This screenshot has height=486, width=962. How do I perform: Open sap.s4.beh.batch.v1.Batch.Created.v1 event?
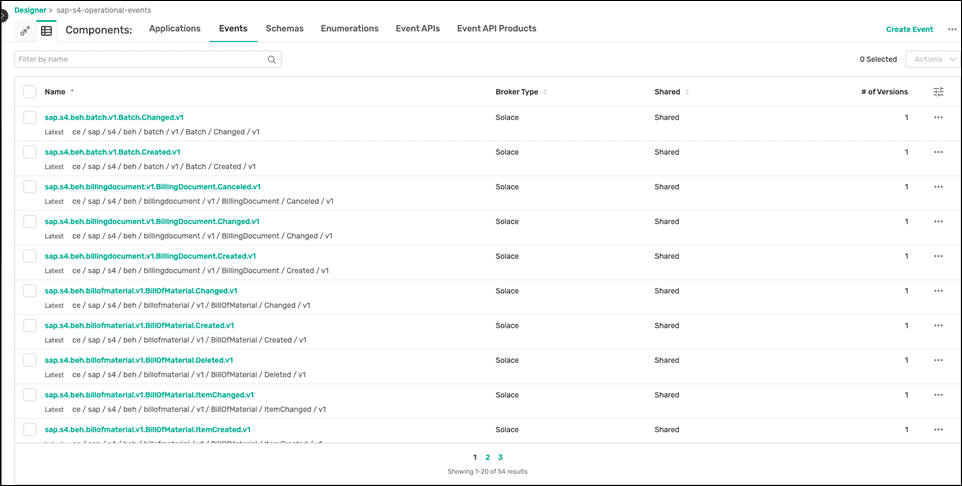pos(112,152)
